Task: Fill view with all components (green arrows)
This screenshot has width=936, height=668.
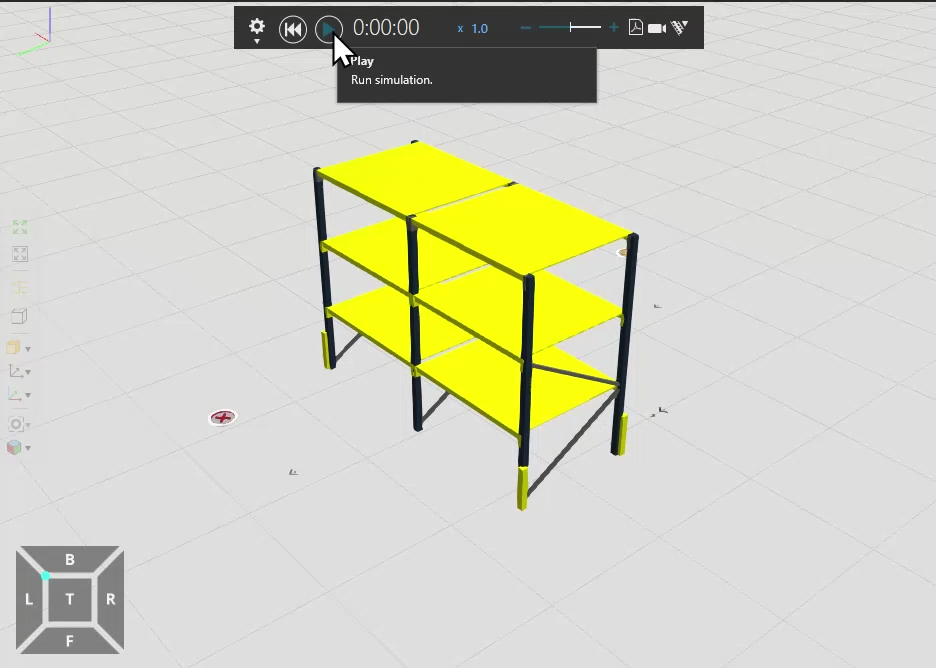Action: point(20,227)
